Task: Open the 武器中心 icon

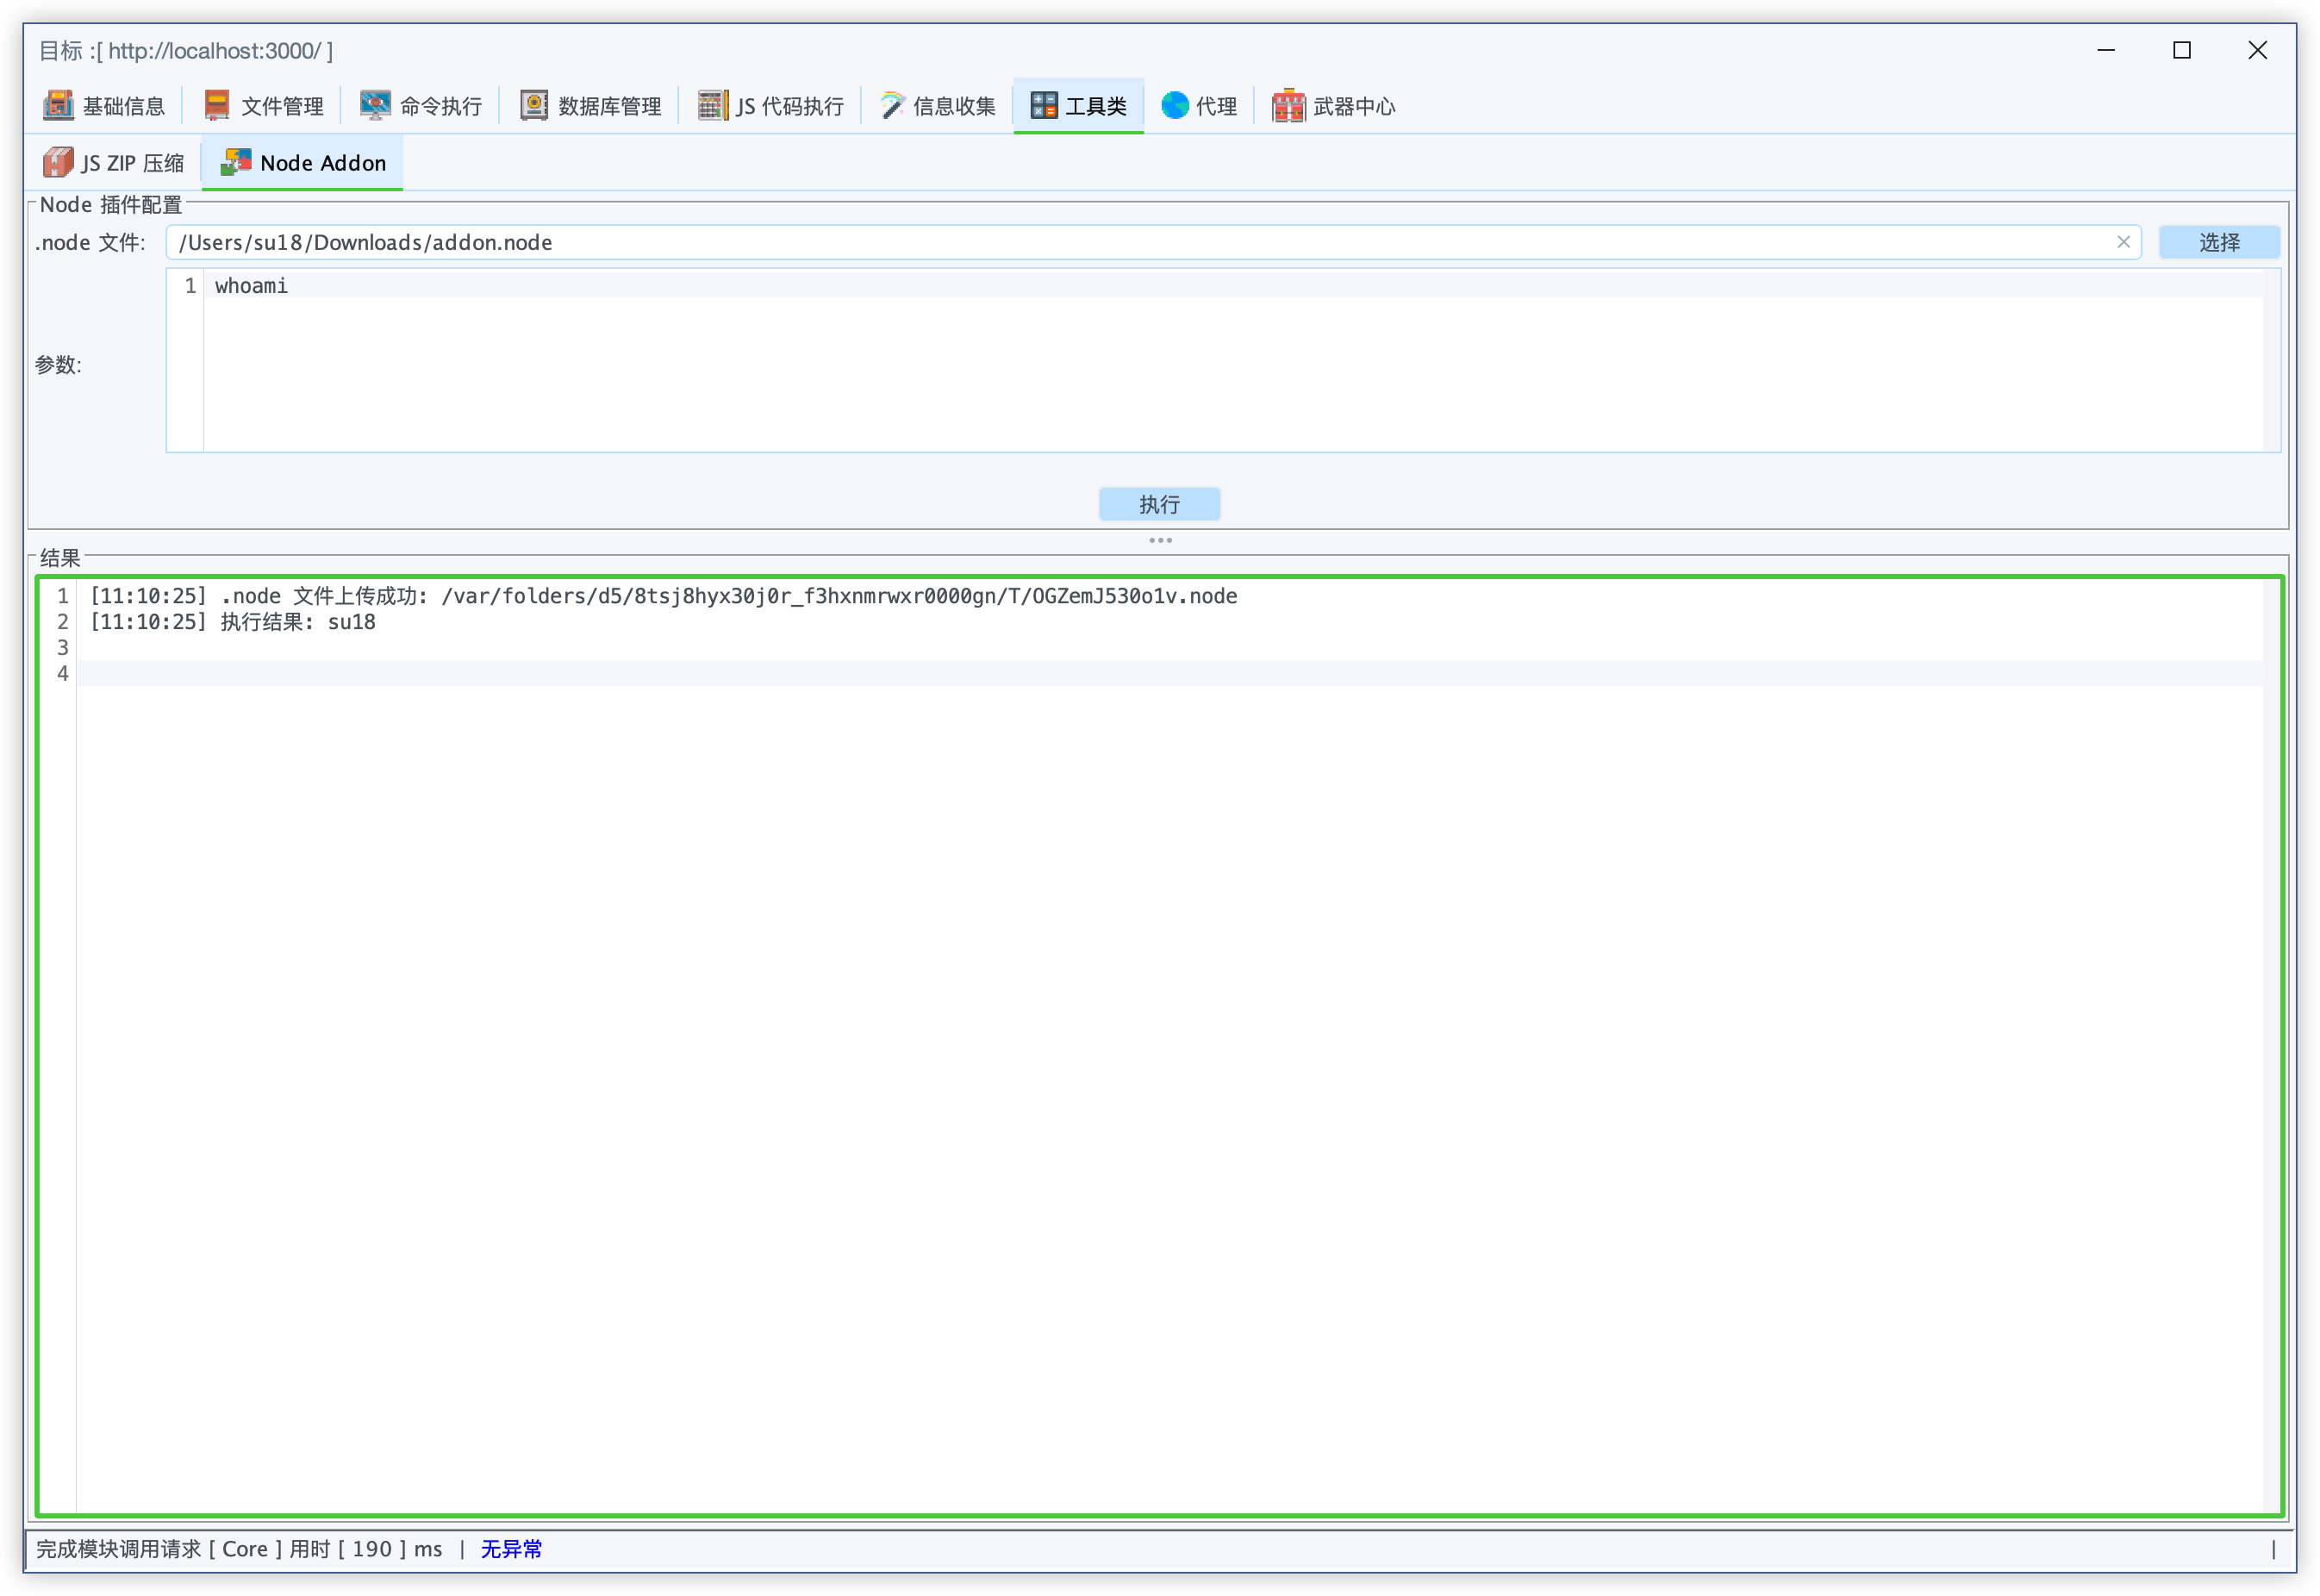Action: point(1288,105)
